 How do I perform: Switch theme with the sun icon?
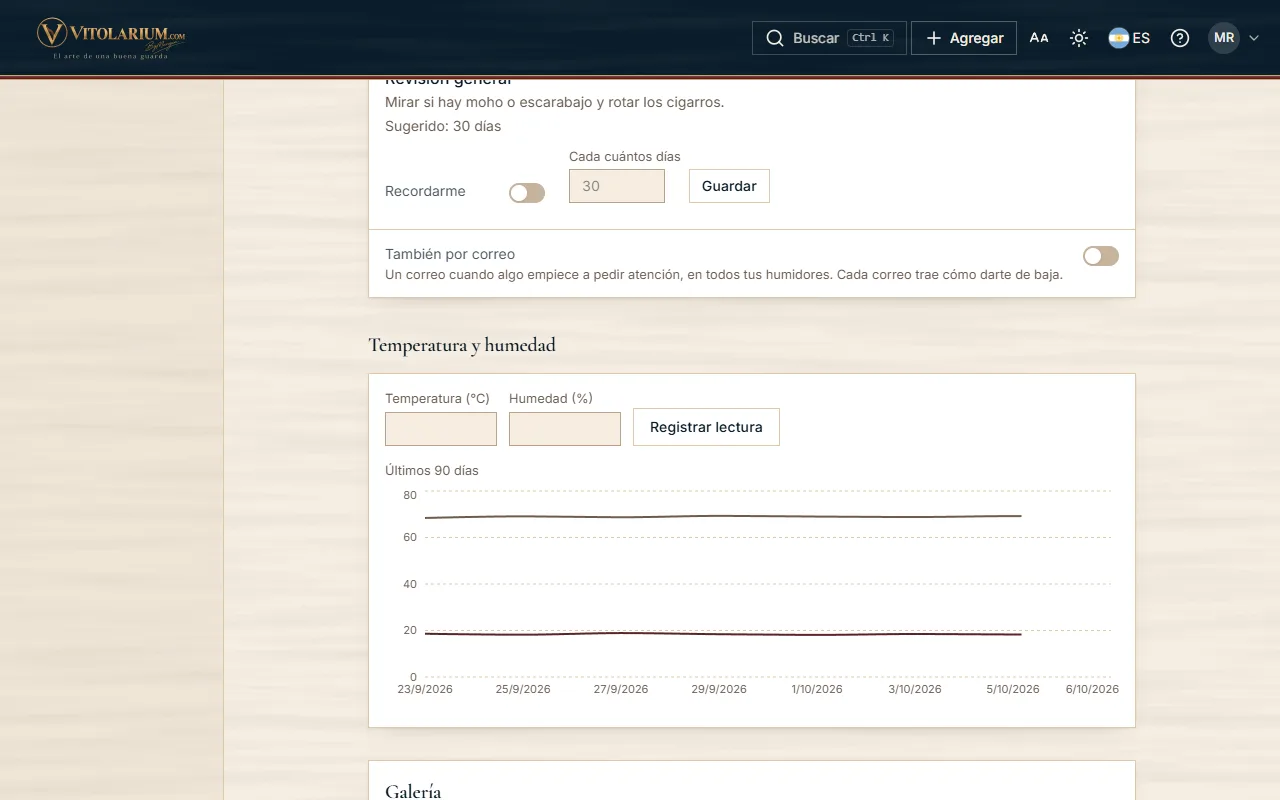[1078, 38]
